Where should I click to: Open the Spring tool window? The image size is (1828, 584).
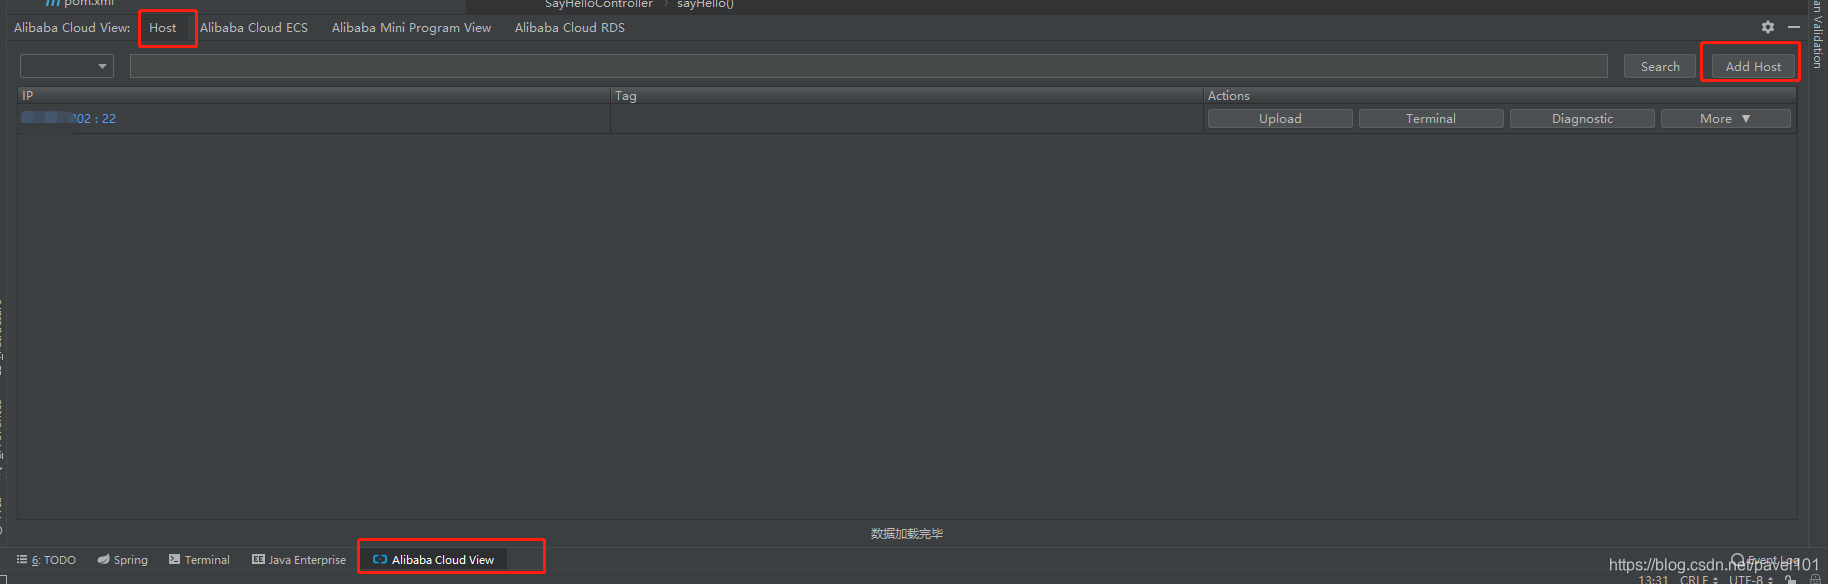pos(122,560)
